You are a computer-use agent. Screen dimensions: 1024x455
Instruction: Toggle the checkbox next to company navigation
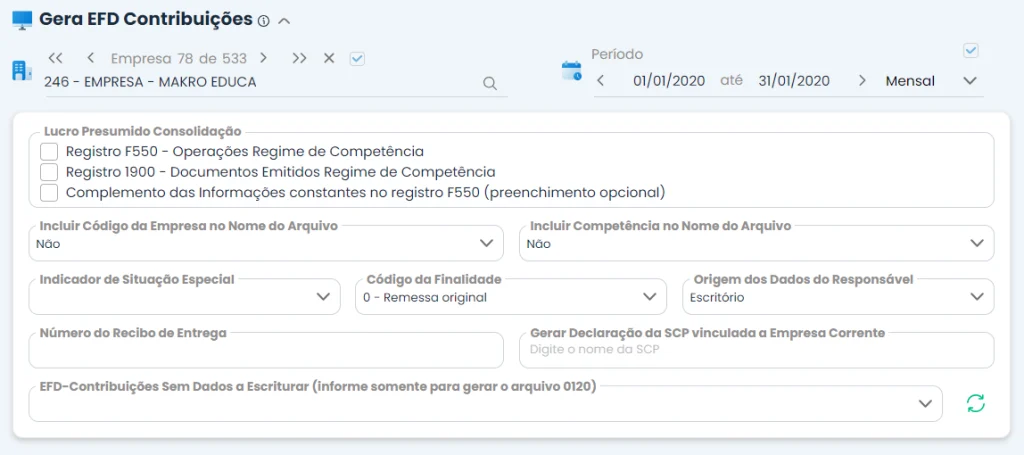click(x=357, y=59)
